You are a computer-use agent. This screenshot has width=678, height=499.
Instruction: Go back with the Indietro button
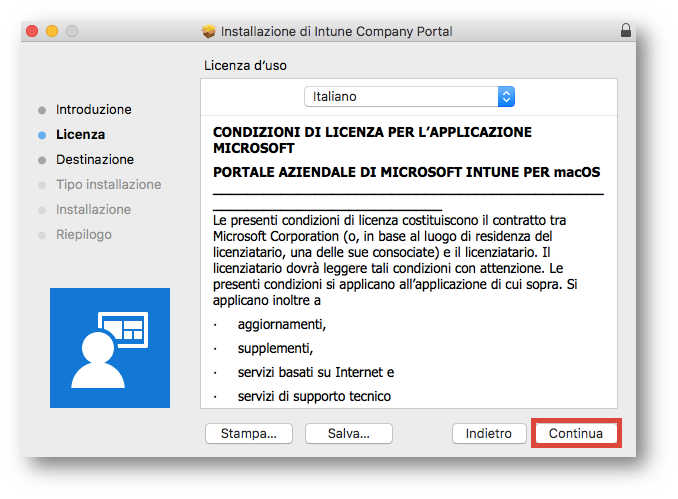[489, 433]
